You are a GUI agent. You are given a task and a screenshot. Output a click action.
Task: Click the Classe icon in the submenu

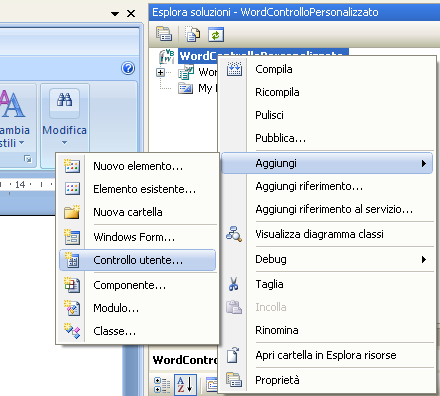point(72,331)
